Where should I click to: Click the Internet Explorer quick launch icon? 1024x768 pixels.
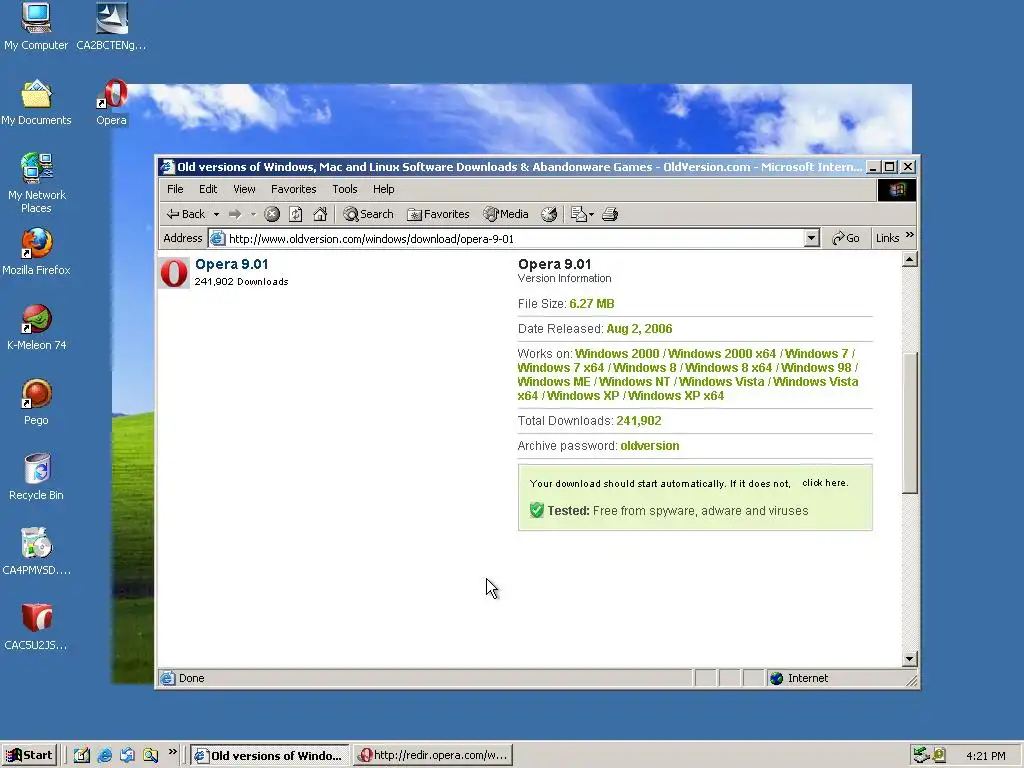click(x=104, y=756)
